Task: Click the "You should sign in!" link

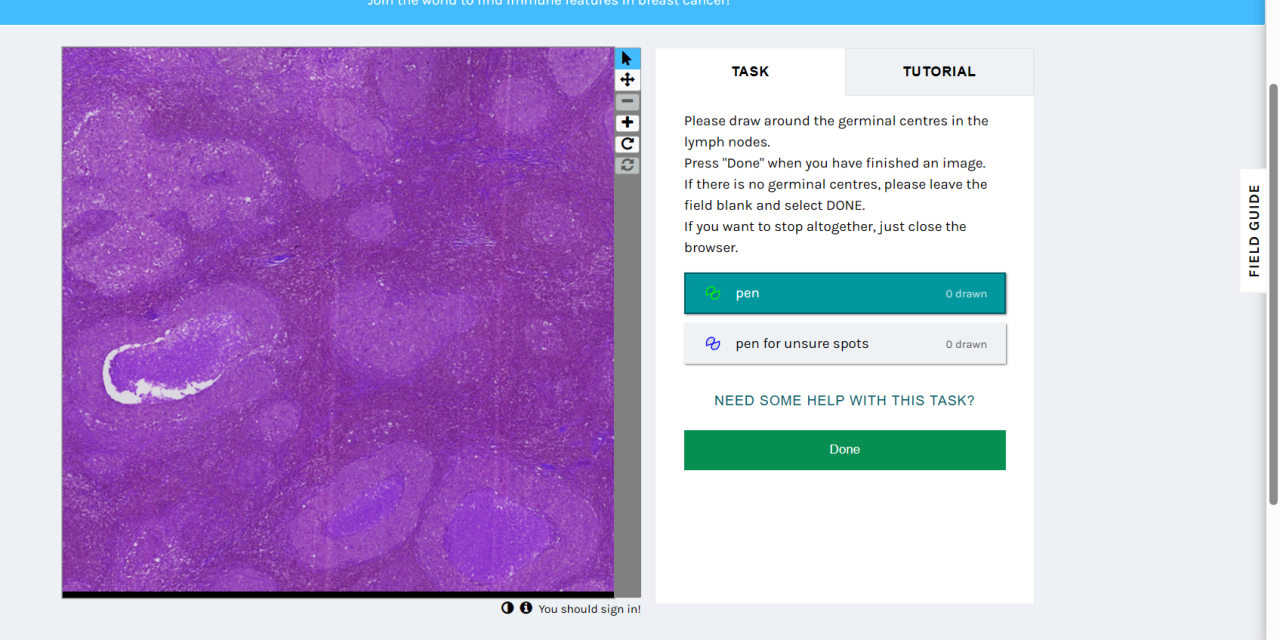Action: 589,608
